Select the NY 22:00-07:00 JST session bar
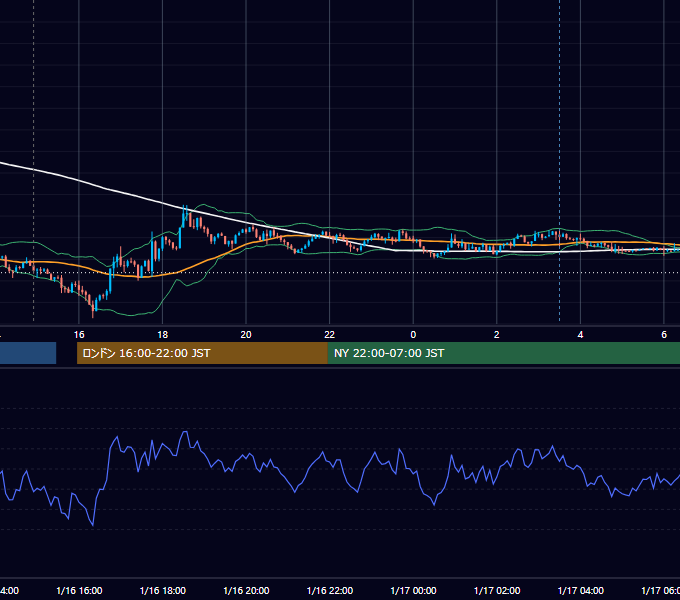This screenshot has width=680, height=600. coord(503,353)
